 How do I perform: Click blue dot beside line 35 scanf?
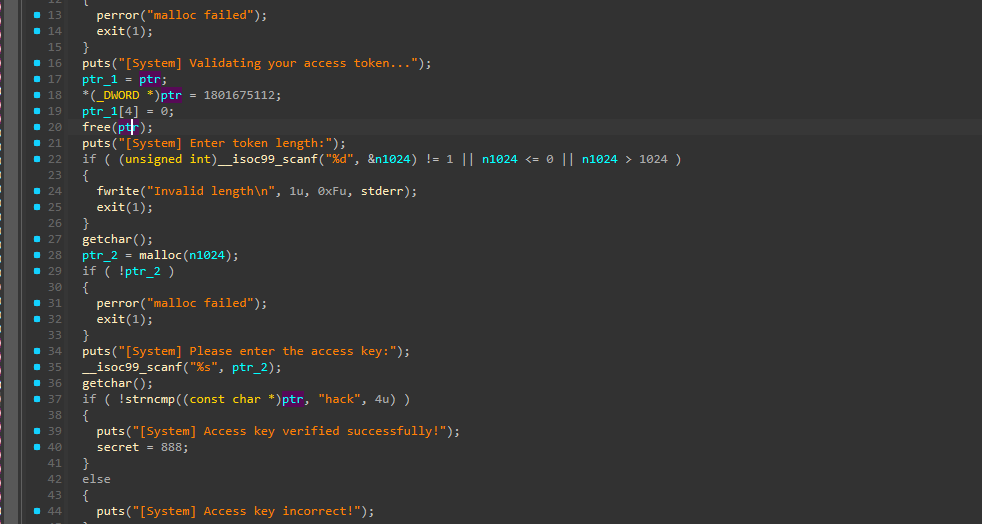click(38, 367)
